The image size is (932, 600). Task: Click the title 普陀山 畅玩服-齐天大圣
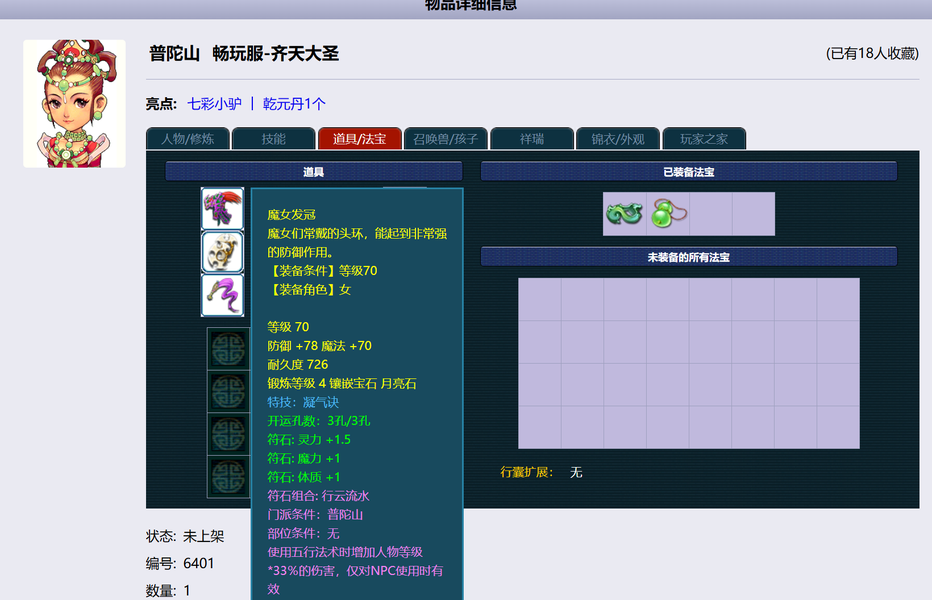244,54
